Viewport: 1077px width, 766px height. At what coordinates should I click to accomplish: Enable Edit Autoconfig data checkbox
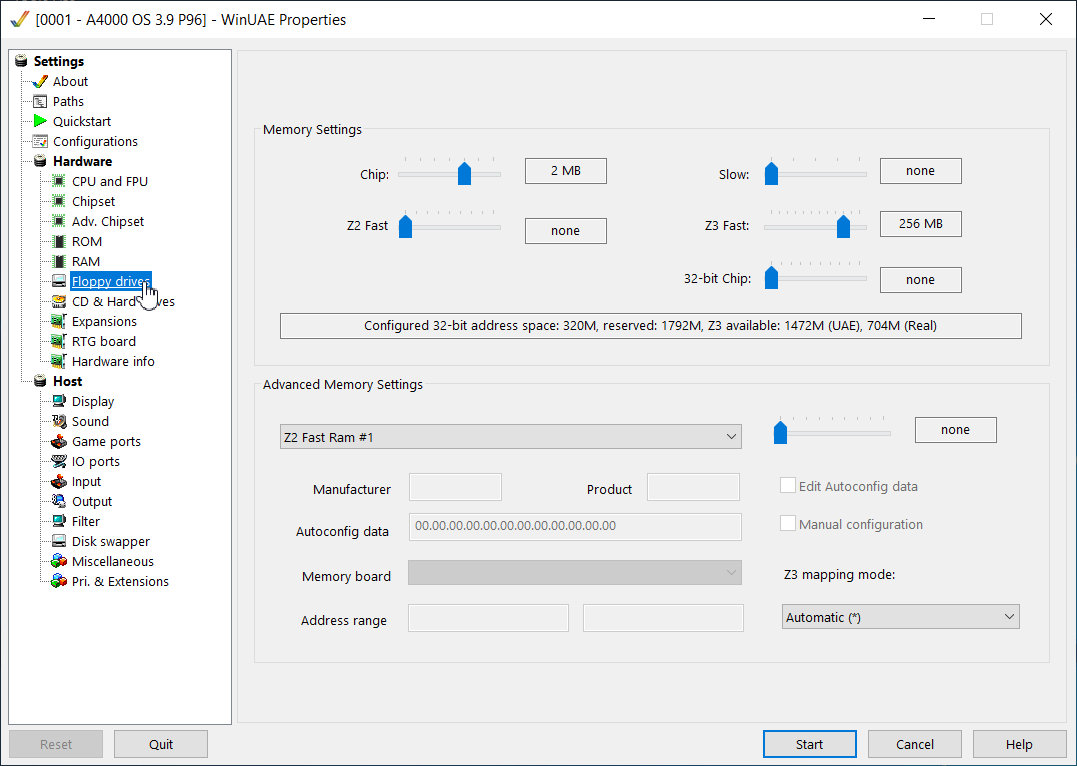788,486
